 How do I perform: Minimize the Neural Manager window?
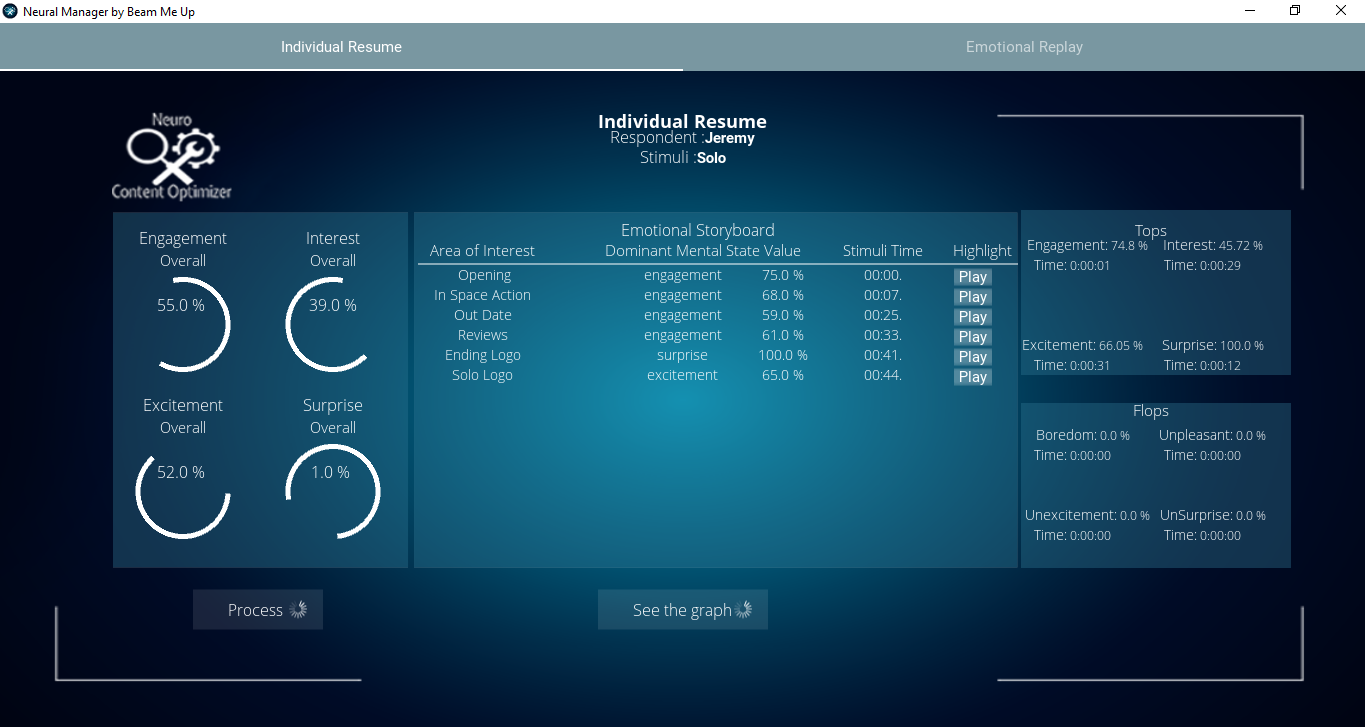pyautogui.click(x=1250, y=10)
